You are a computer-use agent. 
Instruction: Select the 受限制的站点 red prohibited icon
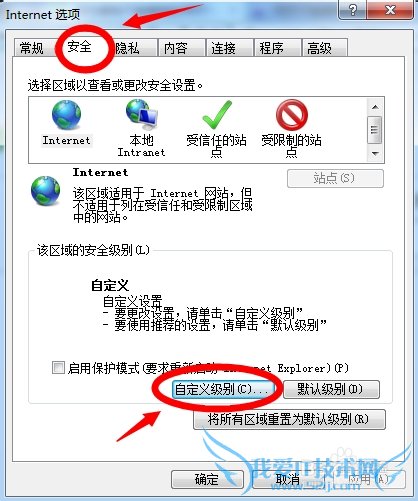tap(292, 115)
